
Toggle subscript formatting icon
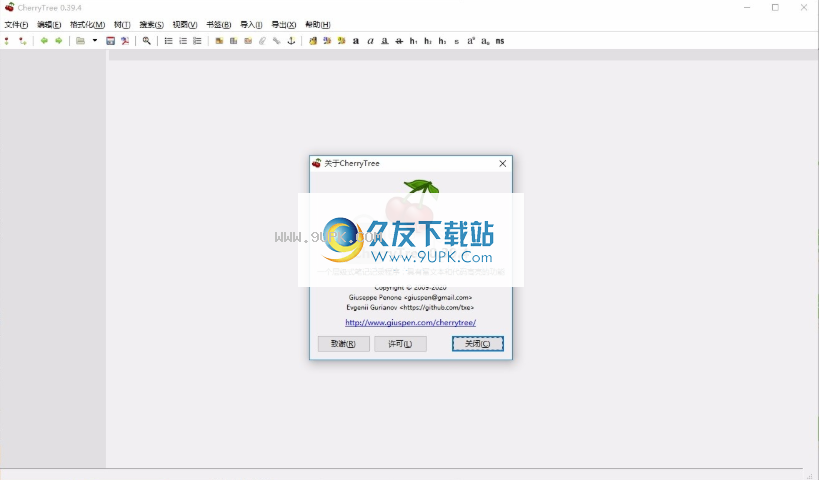coord(485,41)
